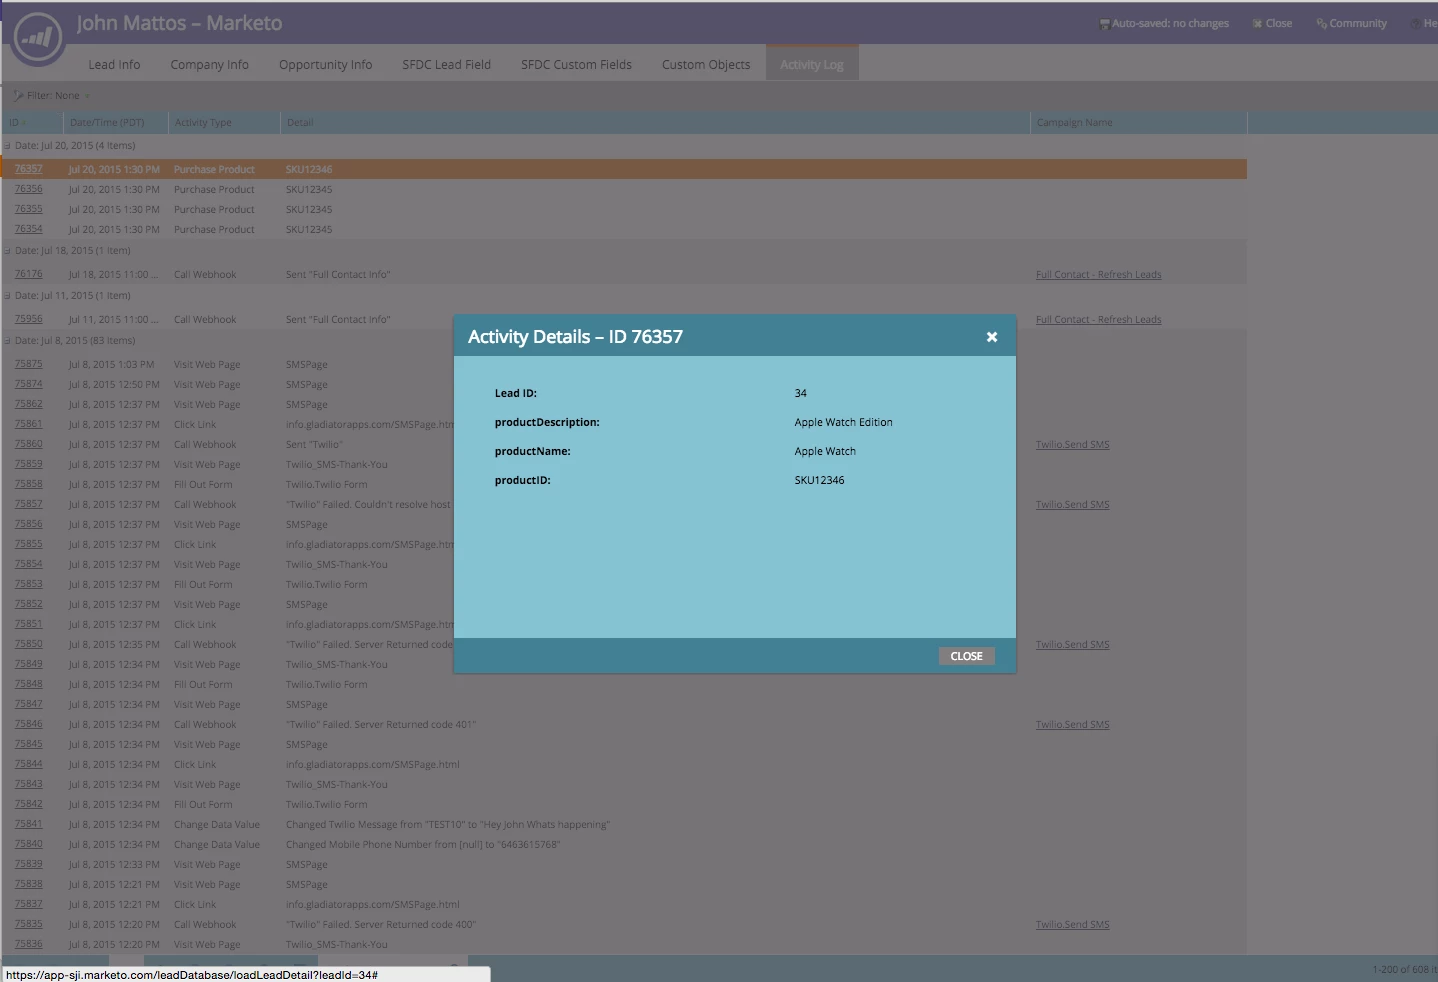Open Full Contact - Refresh Leads link in row 76176
The height and width of the screenshot is (982, 1438).
click(x=1098, y=274)
